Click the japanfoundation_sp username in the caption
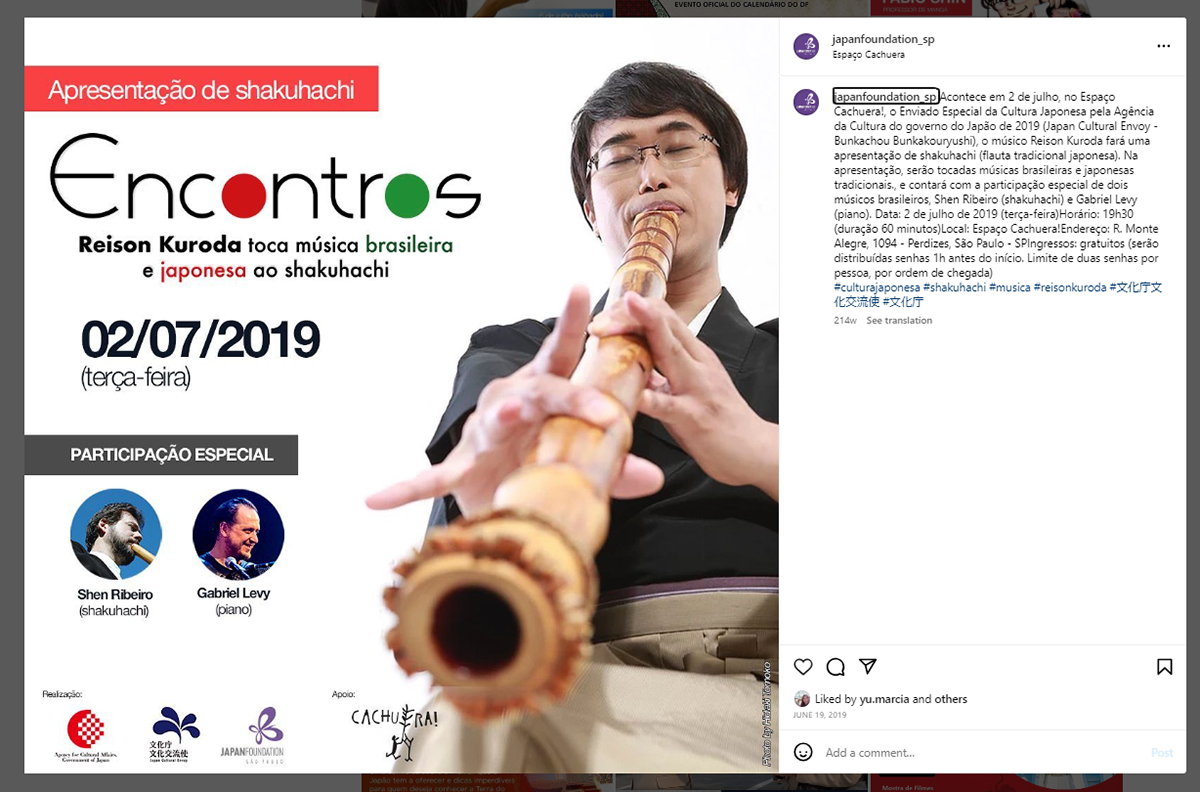 885,96
